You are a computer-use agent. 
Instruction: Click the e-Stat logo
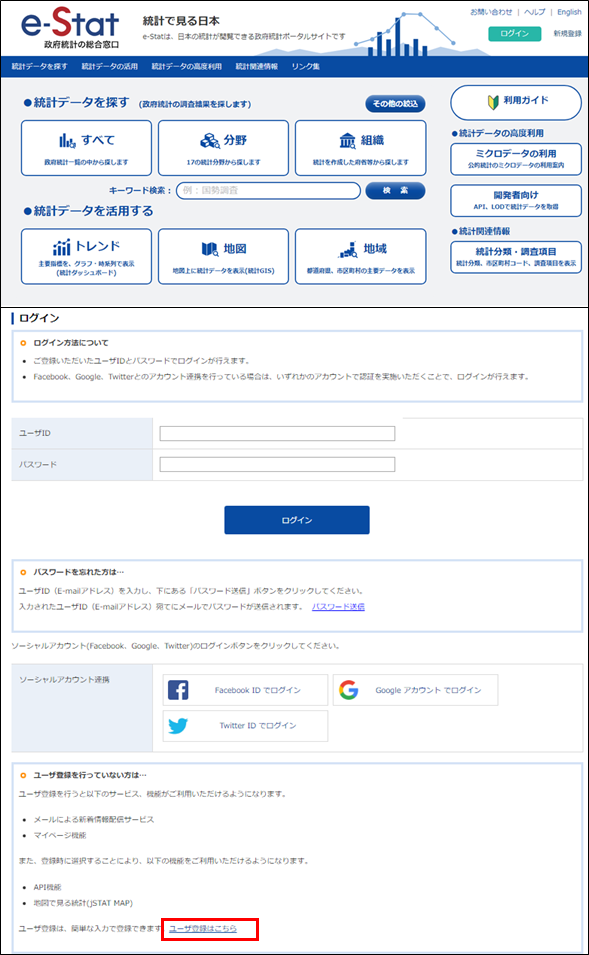point(70,28)
